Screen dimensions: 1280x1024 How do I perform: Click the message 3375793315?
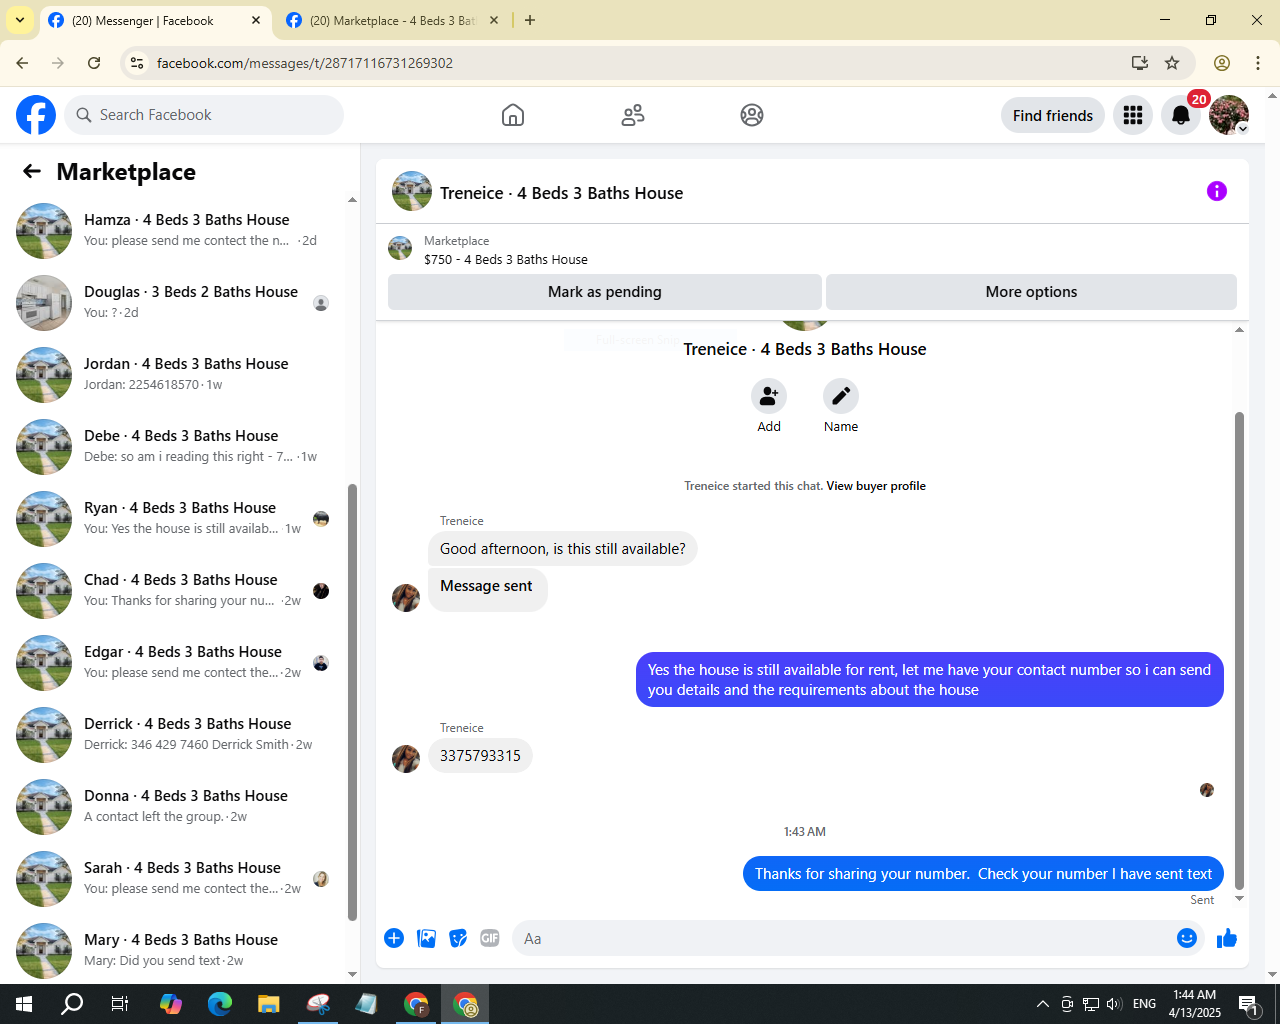(480, 756)
